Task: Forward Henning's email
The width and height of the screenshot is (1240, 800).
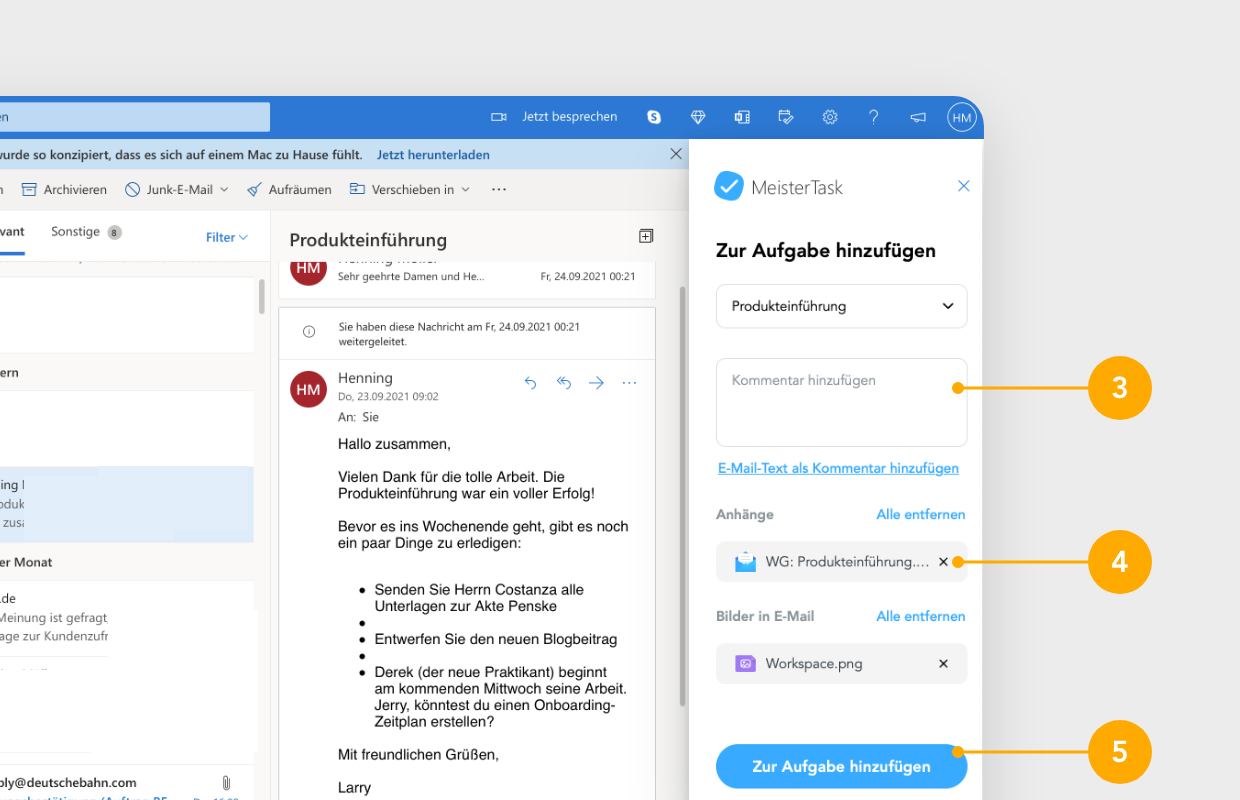Action: pyautogui.click(x=597, y=383)
